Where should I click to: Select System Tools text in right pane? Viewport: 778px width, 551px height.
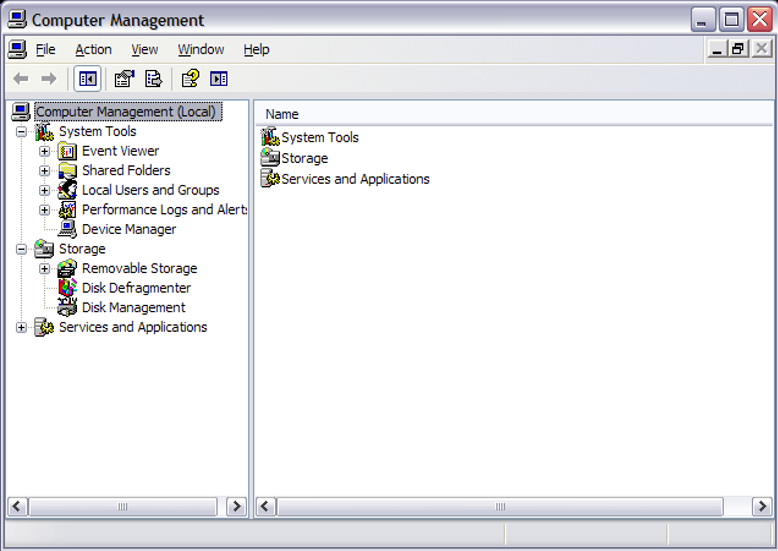320,138
